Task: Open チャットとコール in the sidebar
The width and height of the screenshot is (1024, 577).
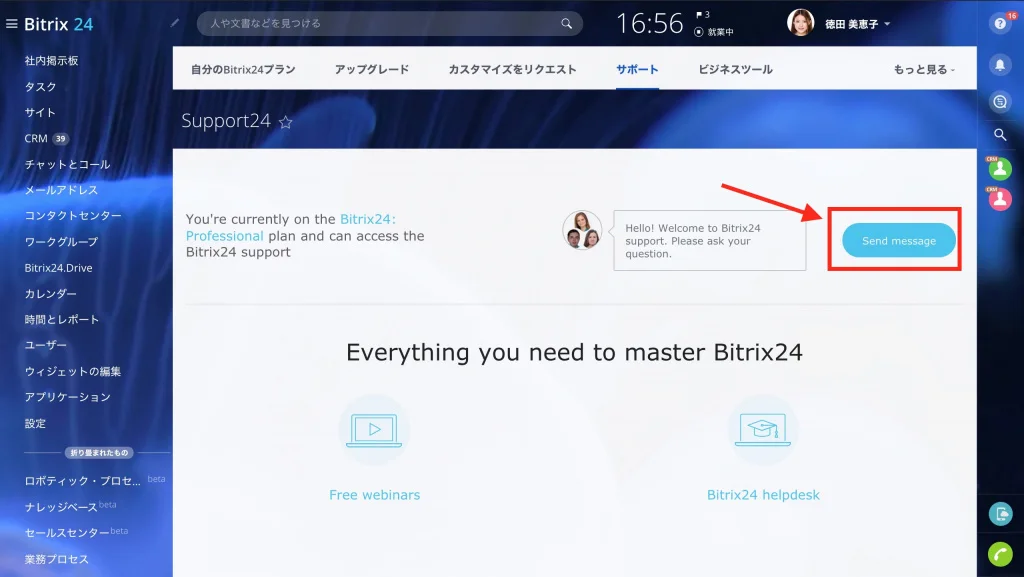Action: pos(67,164)
